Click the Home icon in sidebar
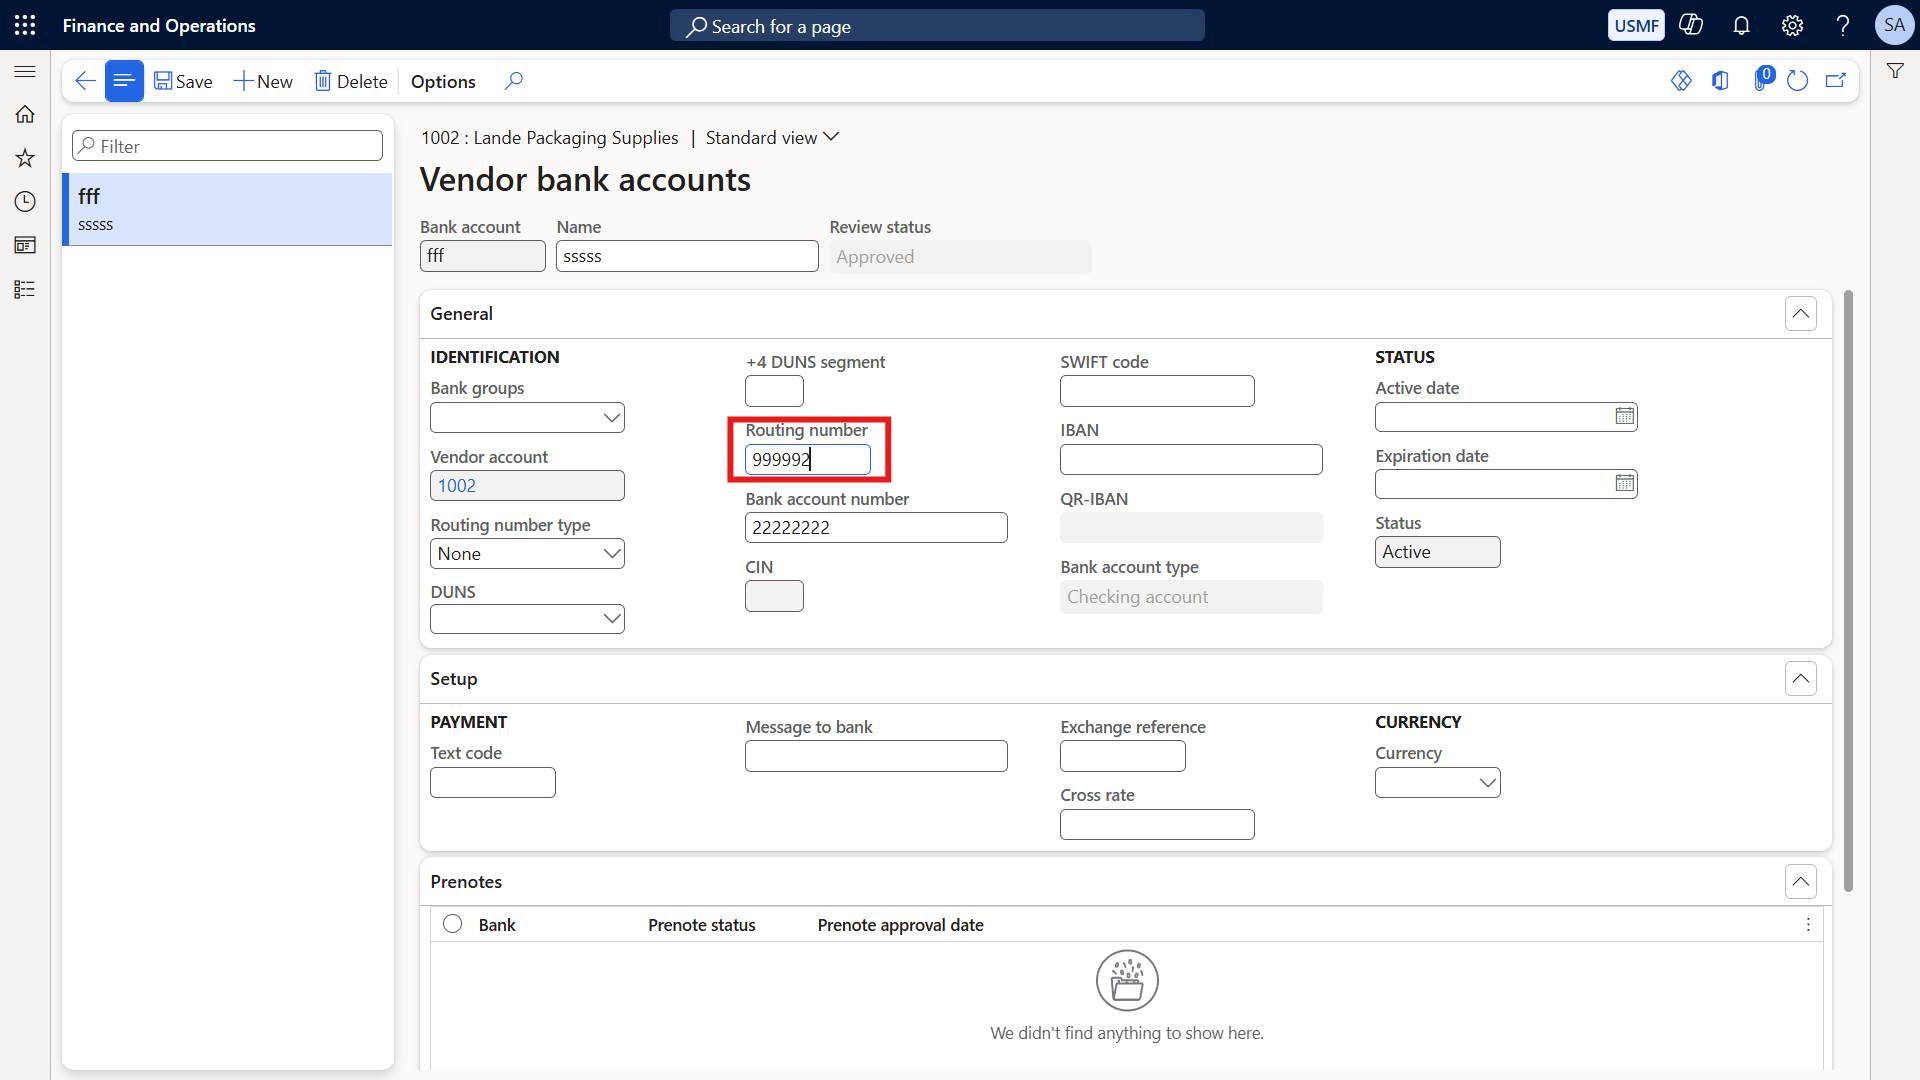Image resolution: width=1920 pixels, height=1080 pixels. 25,114
